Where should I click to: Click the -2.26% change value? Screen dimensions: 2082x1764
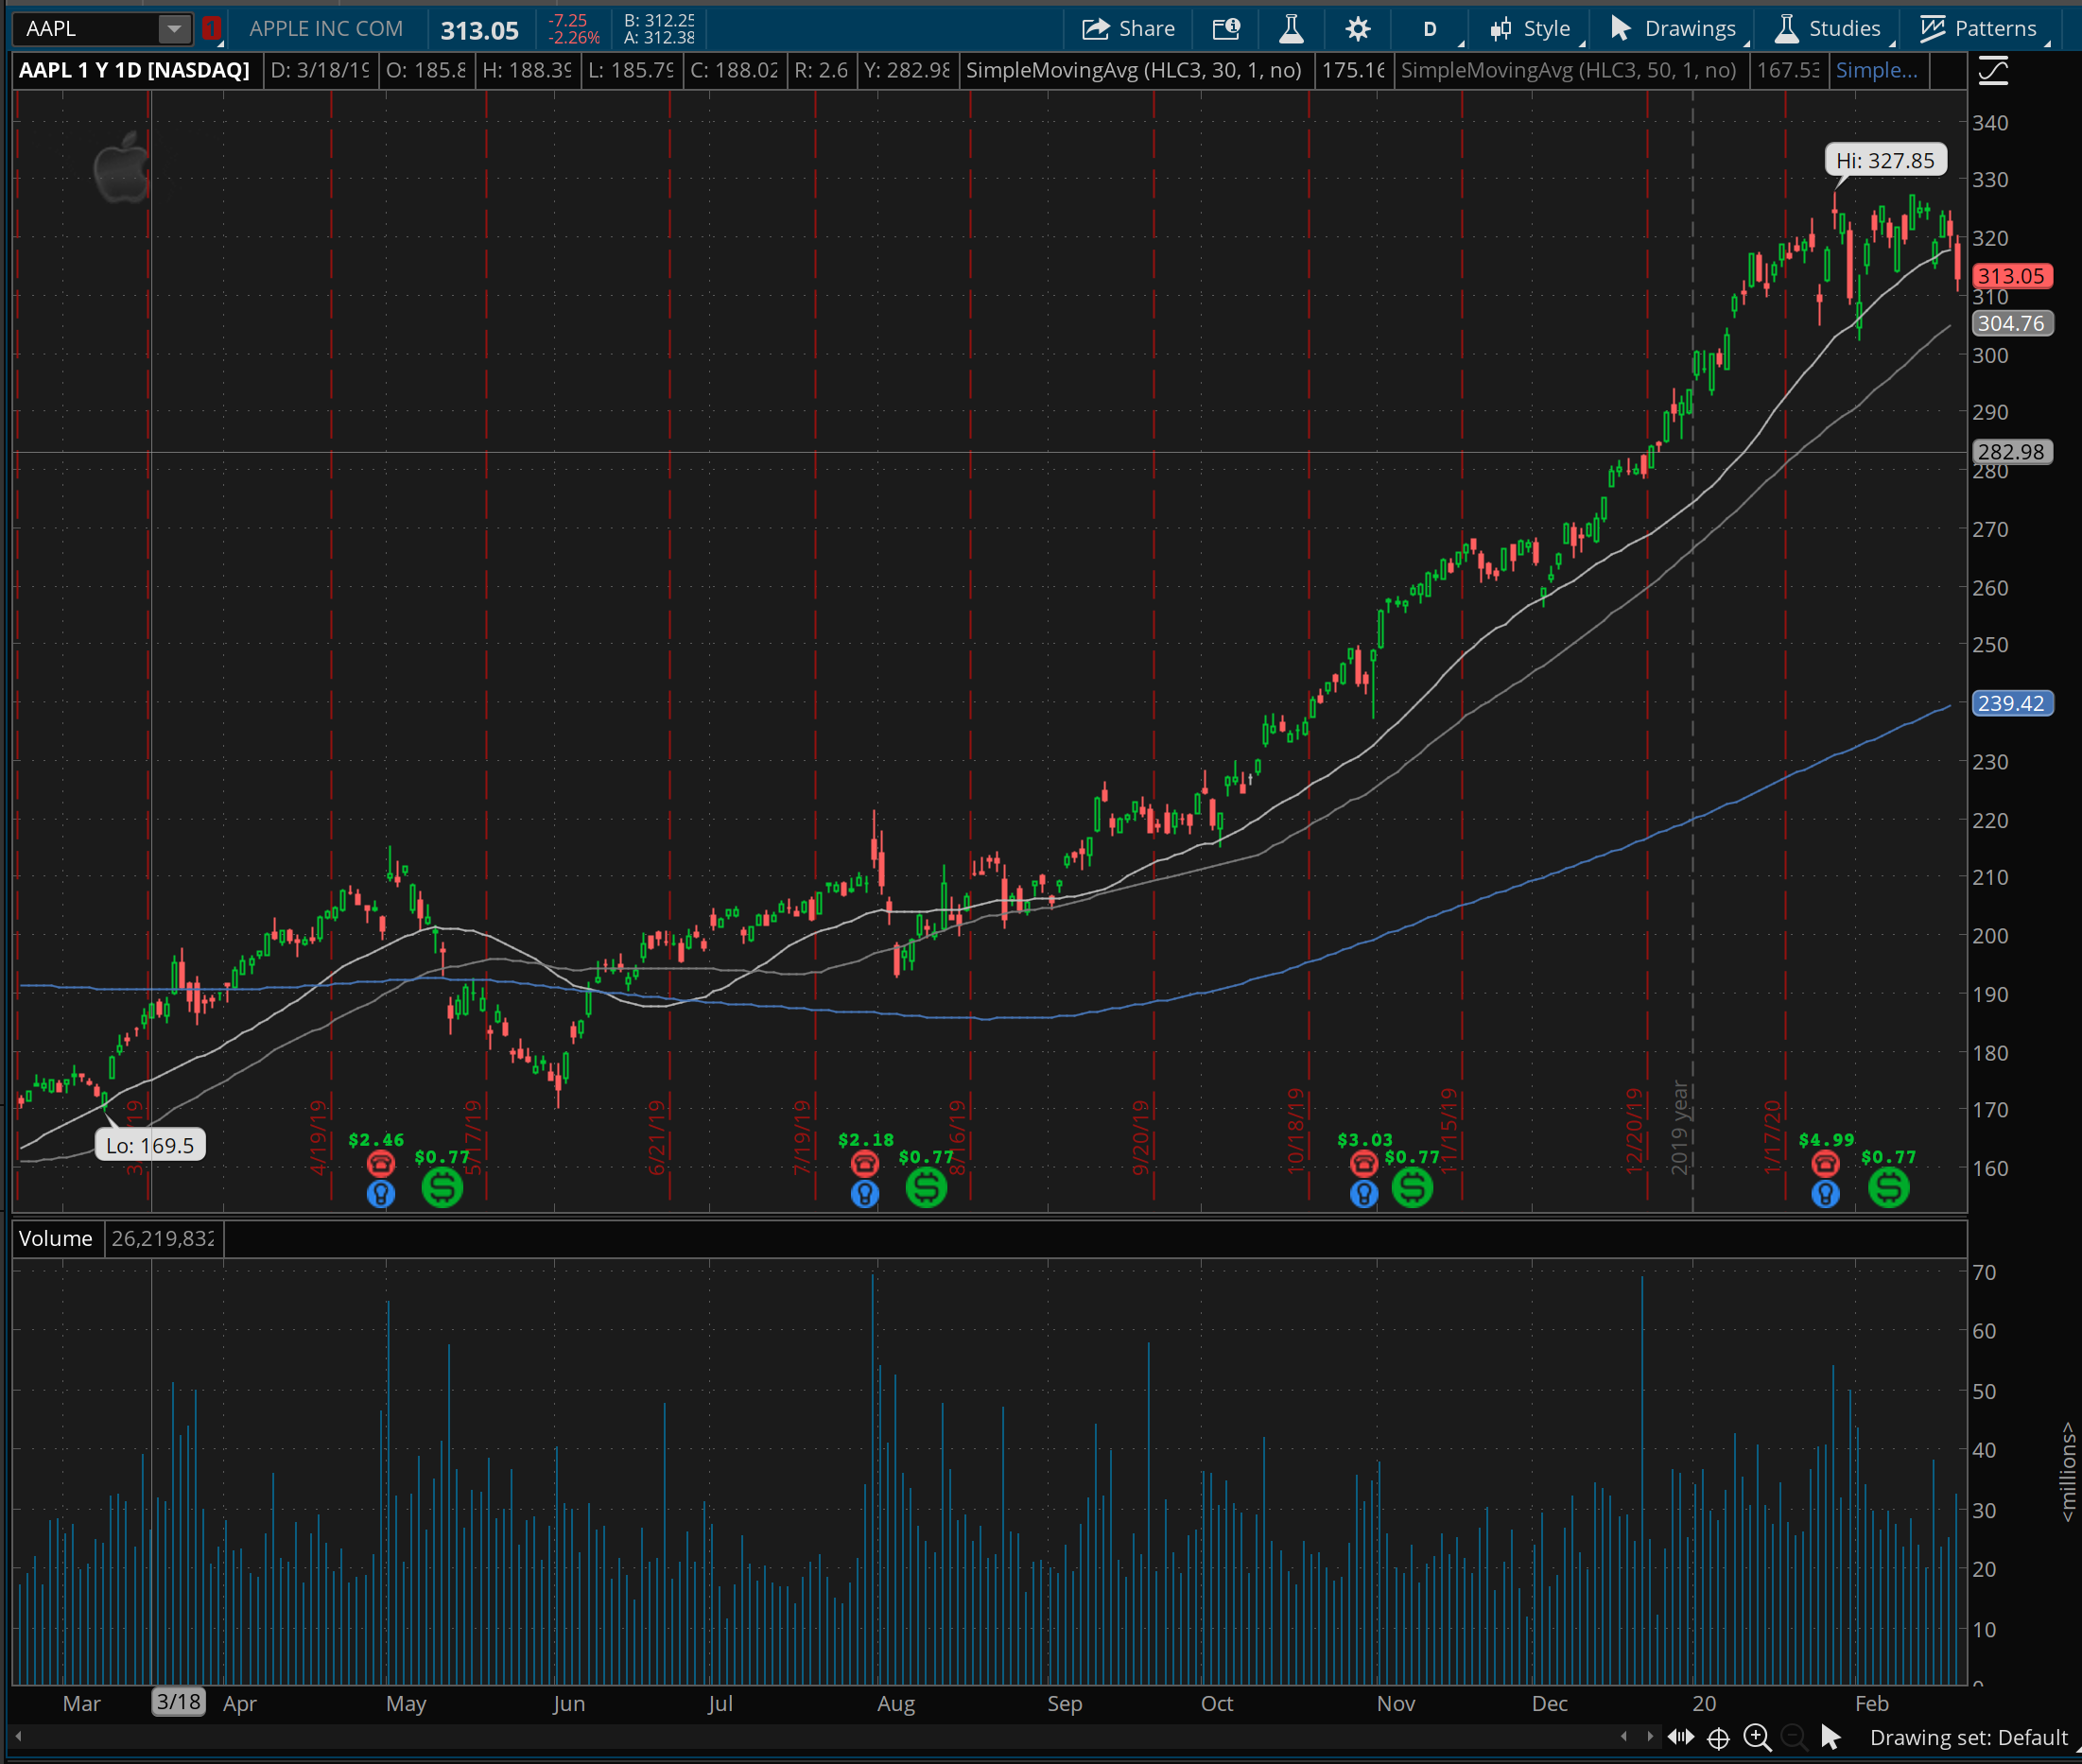point(574,38)
